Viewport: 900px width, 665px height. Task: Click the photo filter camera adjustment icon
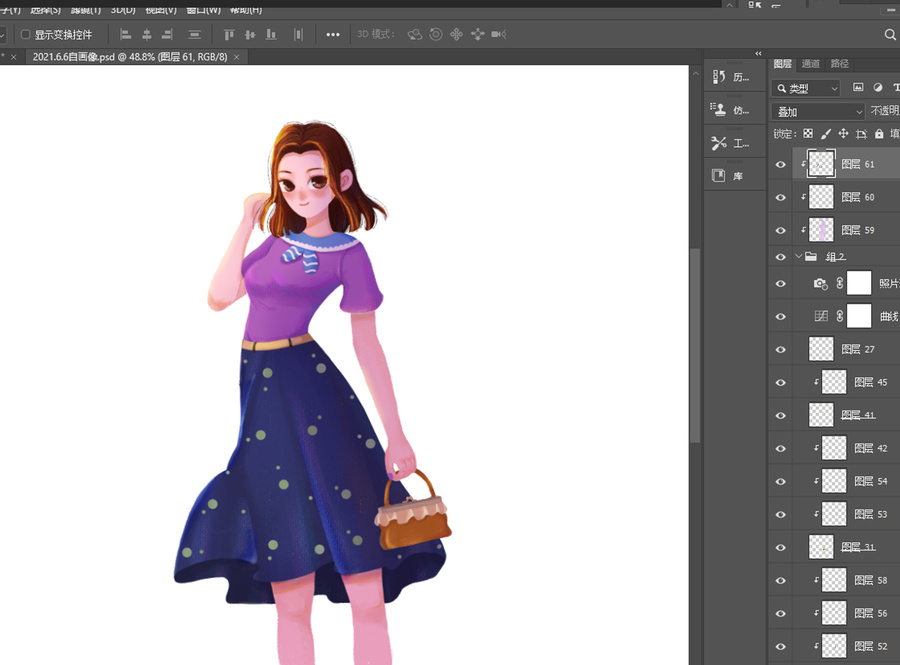pyautogui.click(x=821, y=283)
